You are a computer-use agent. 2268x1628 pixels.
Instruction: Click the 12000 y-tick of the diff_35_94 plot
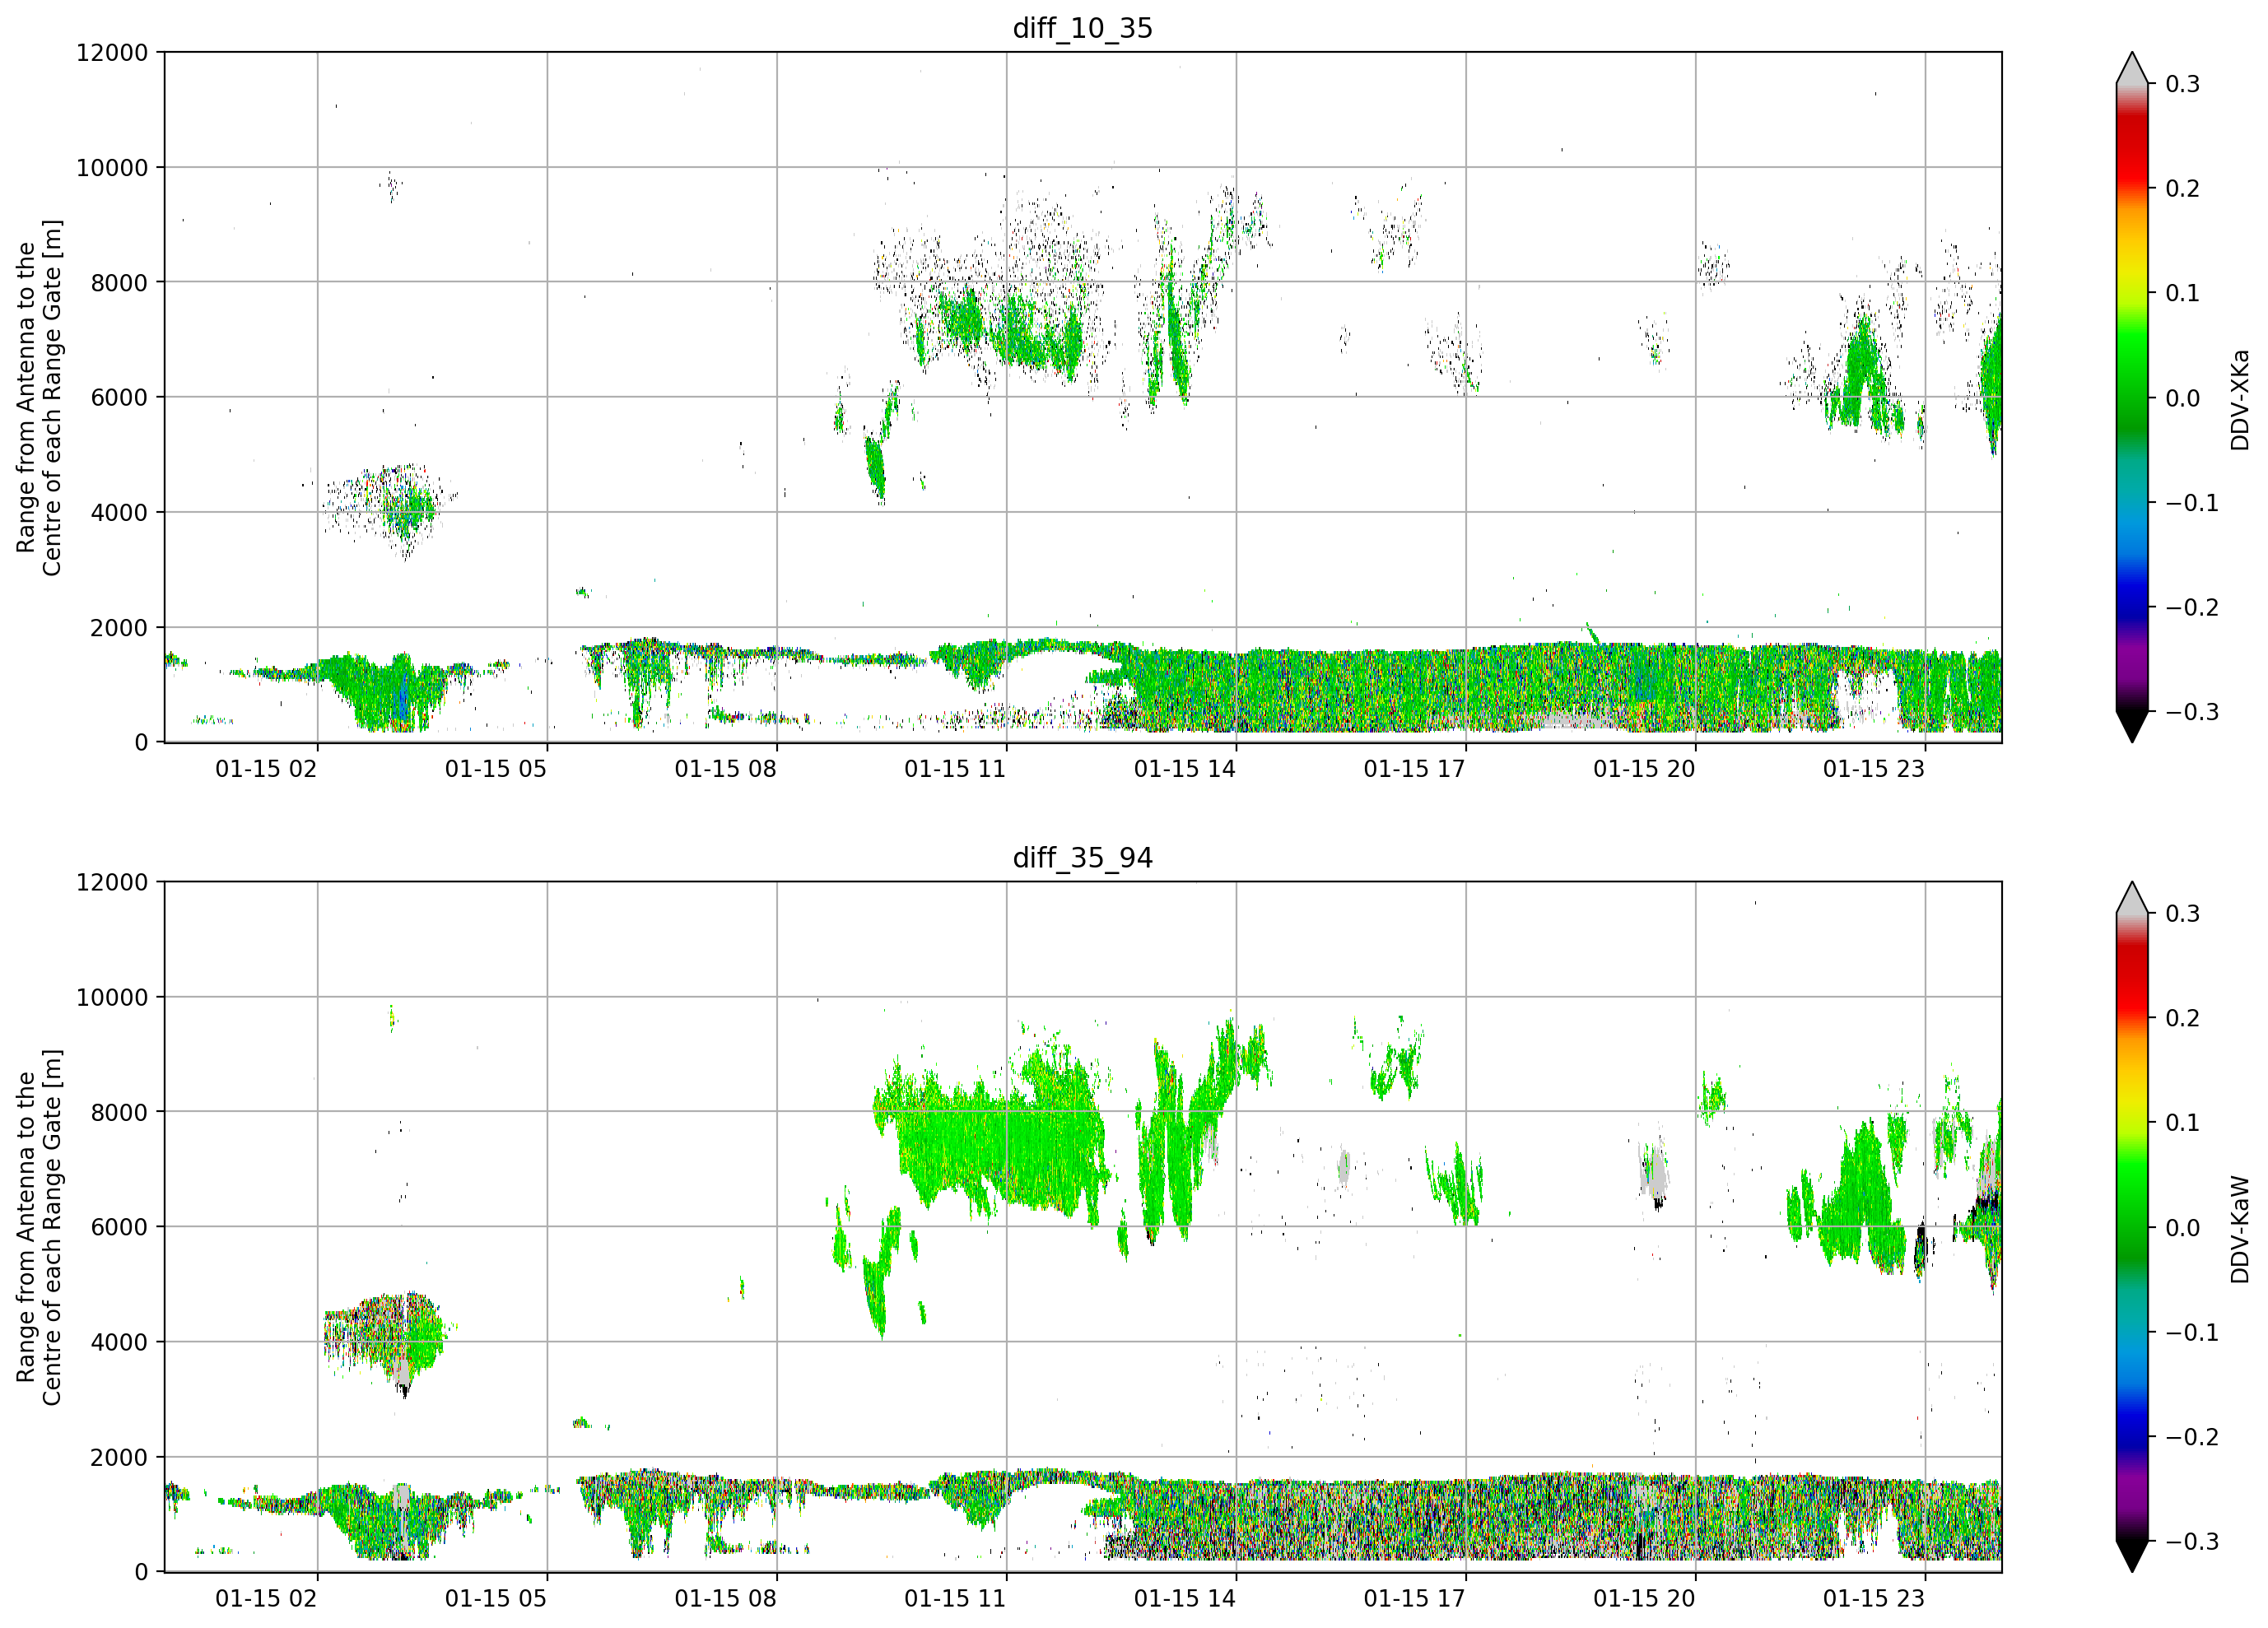click(112, 883)
